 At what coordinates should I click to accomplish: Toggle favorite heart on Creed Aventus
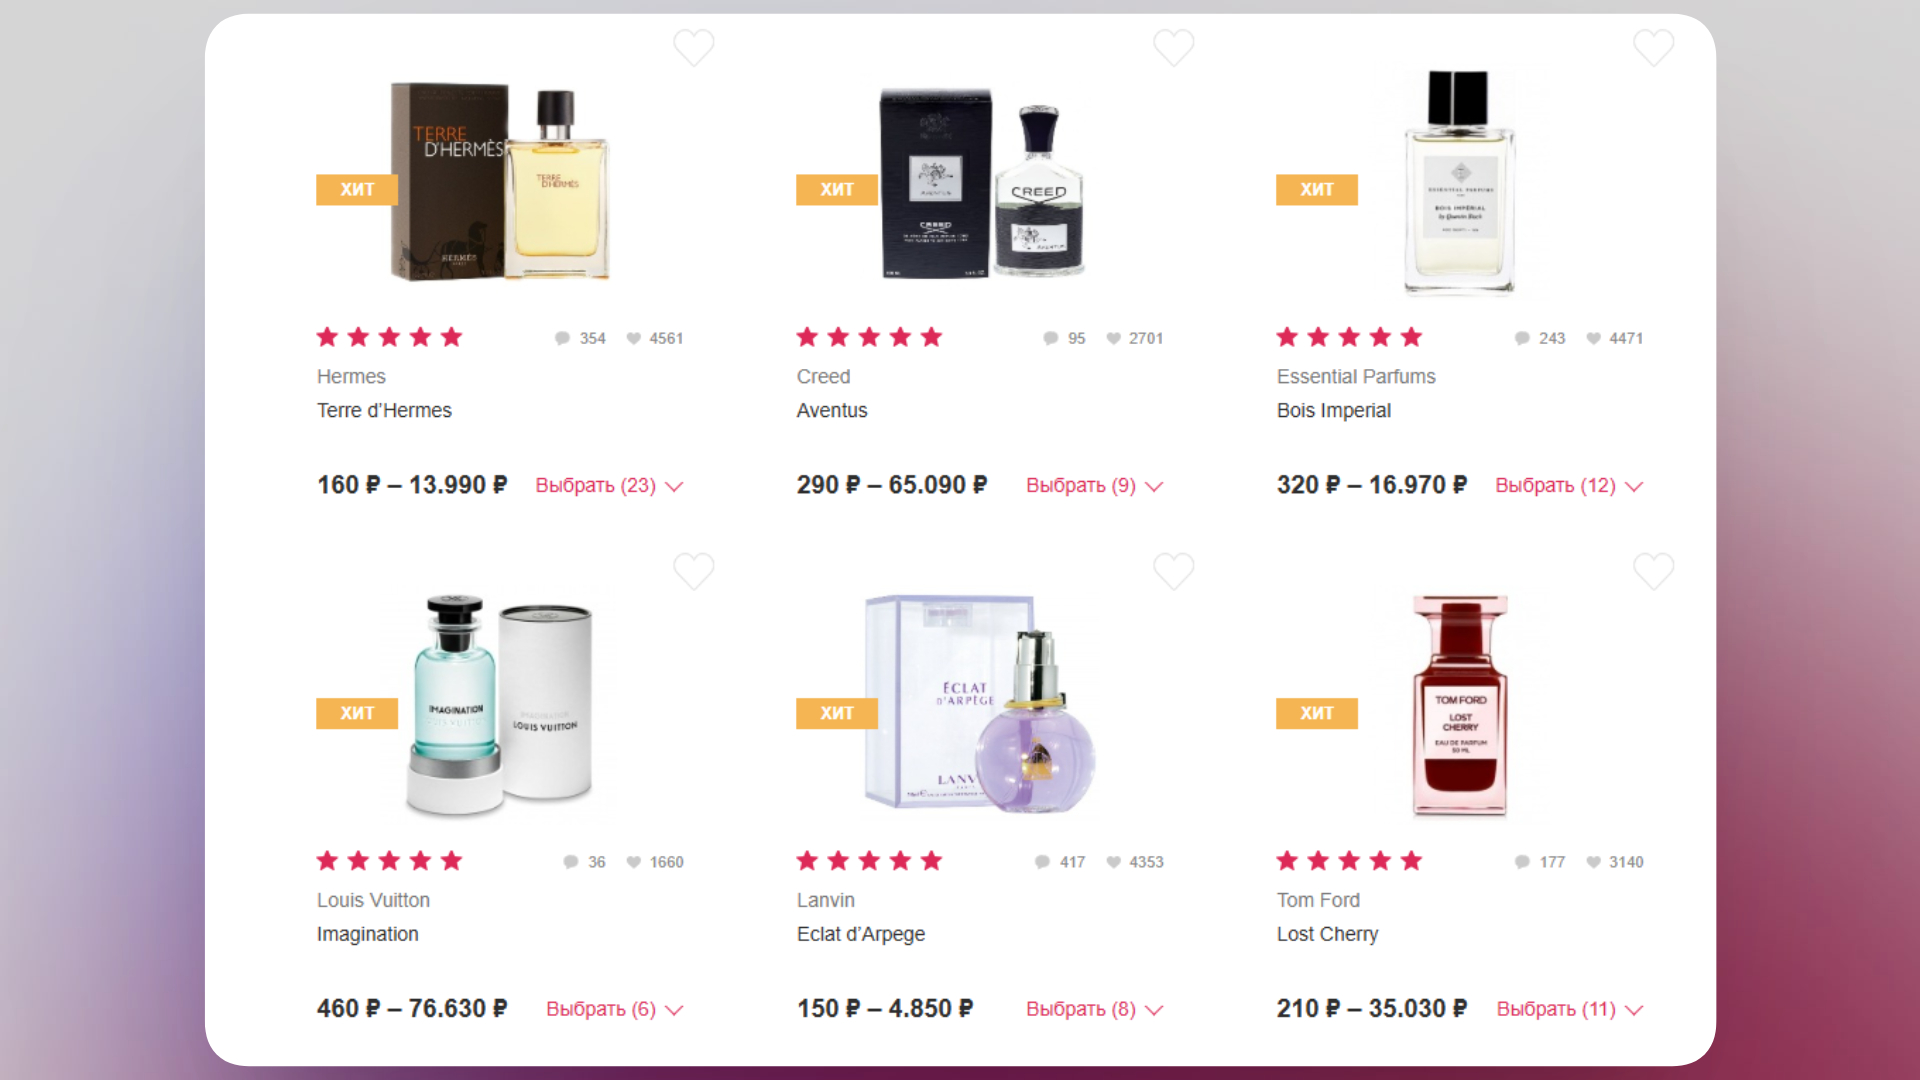pyautogui.click(x=1173, y=47)
